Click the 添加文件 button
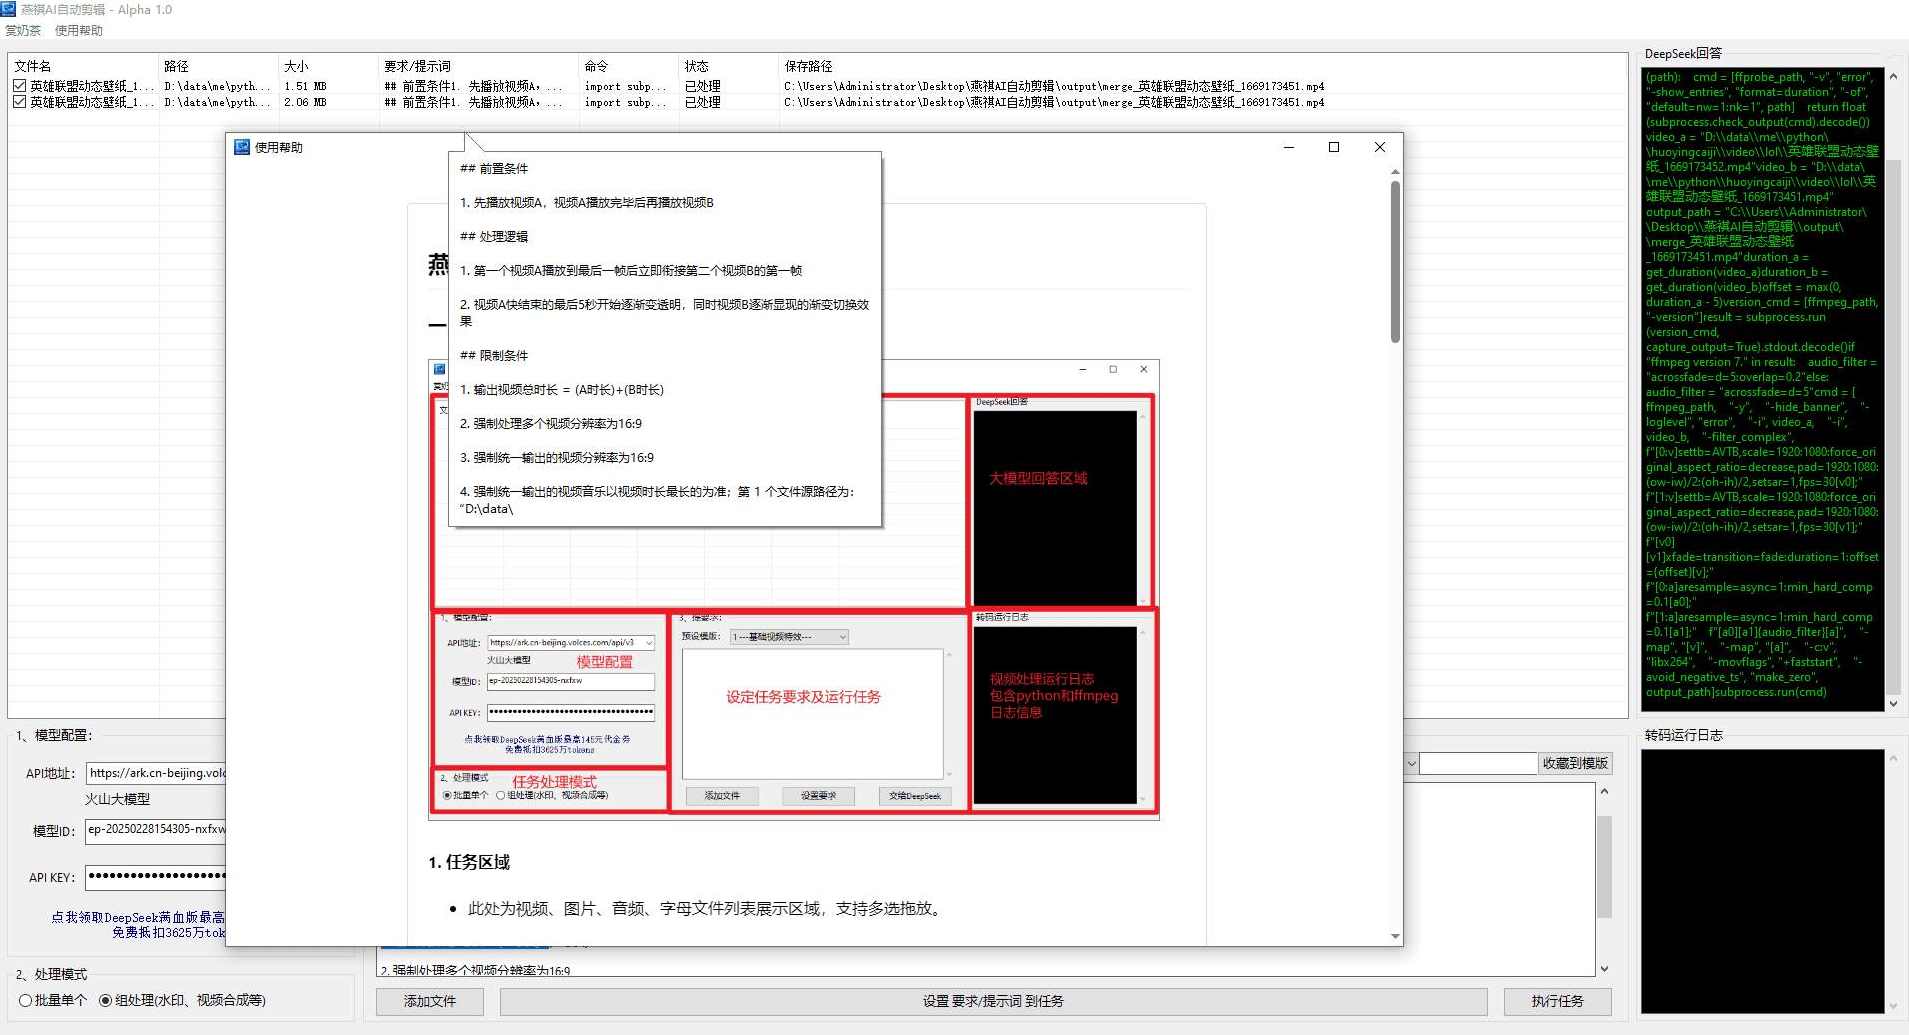1909x1035 pixels. tap(428, 1000)
